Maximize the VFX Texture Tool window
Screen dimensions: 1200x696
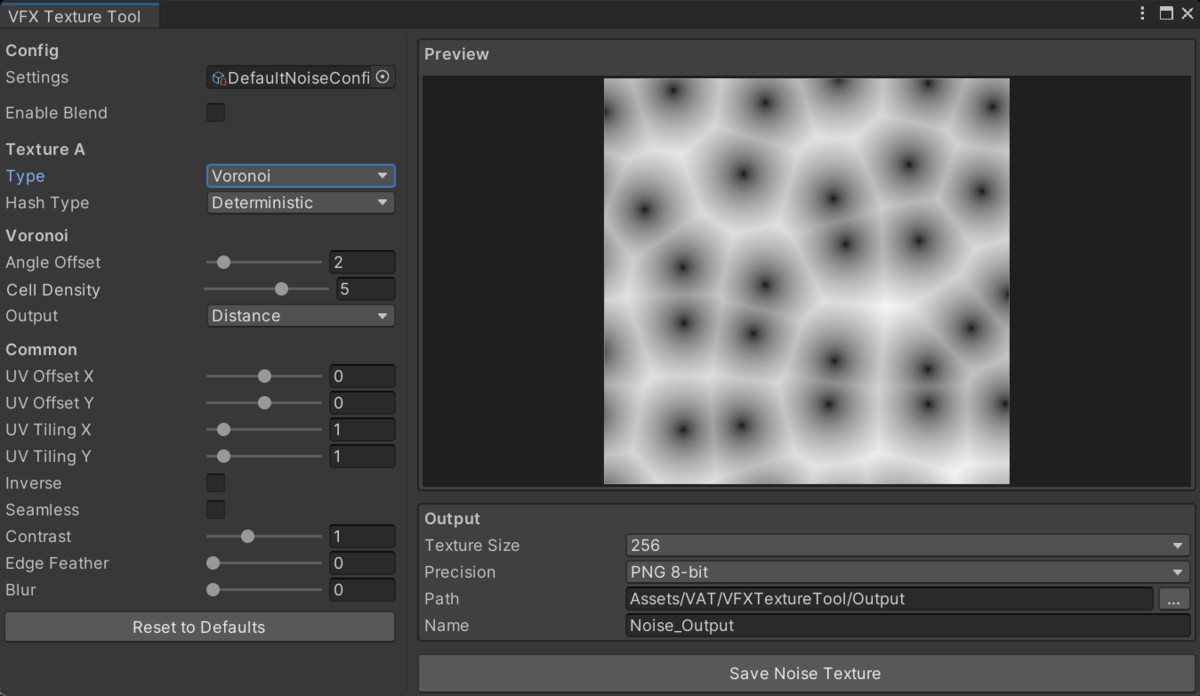[1166, 13]
